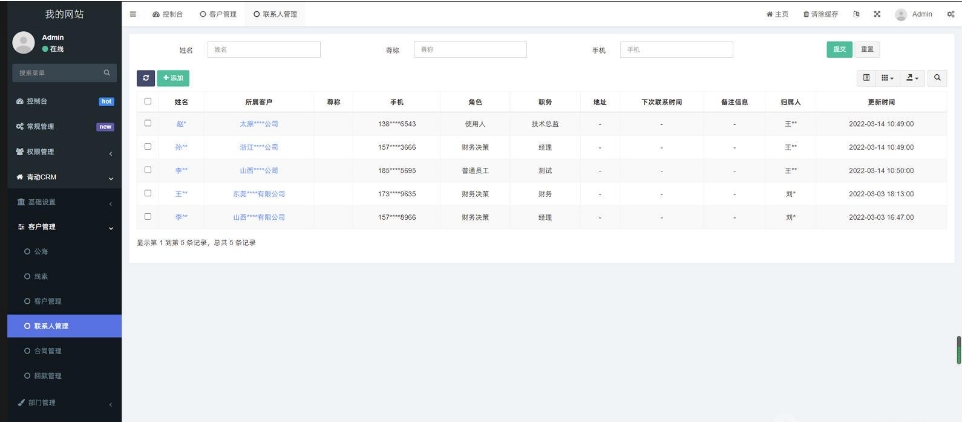Open 回款管理 in the sidebar

(x=65, y=376)
